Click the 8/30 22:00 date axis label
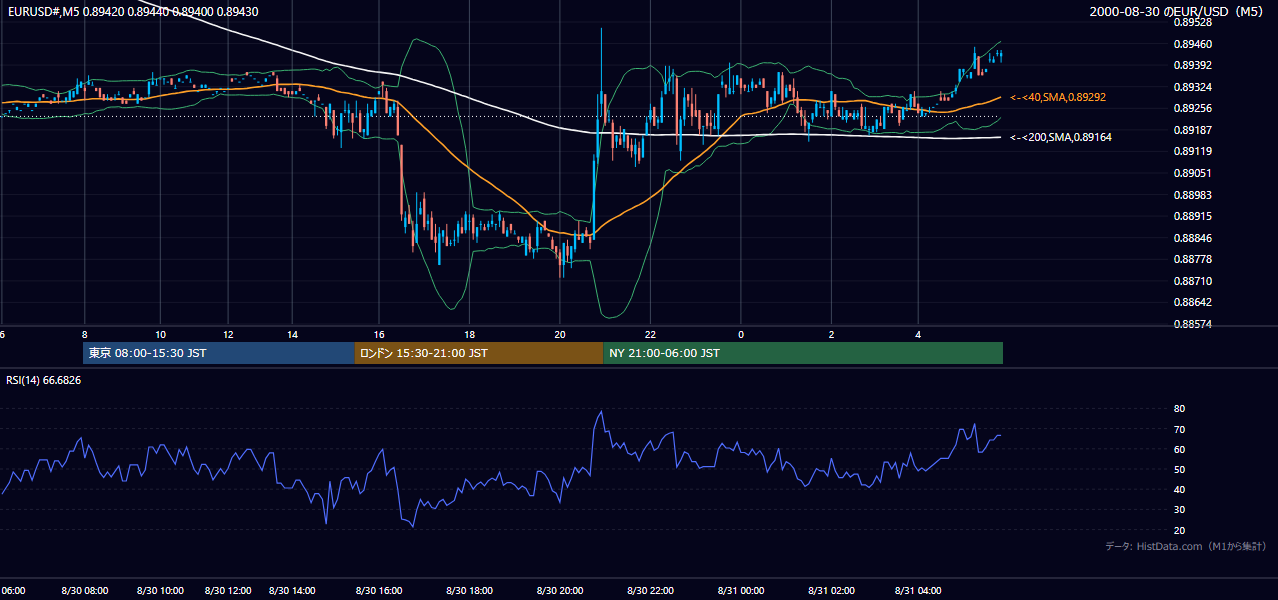The height and width of the screenshot is (600, 1278). [651, 590]
